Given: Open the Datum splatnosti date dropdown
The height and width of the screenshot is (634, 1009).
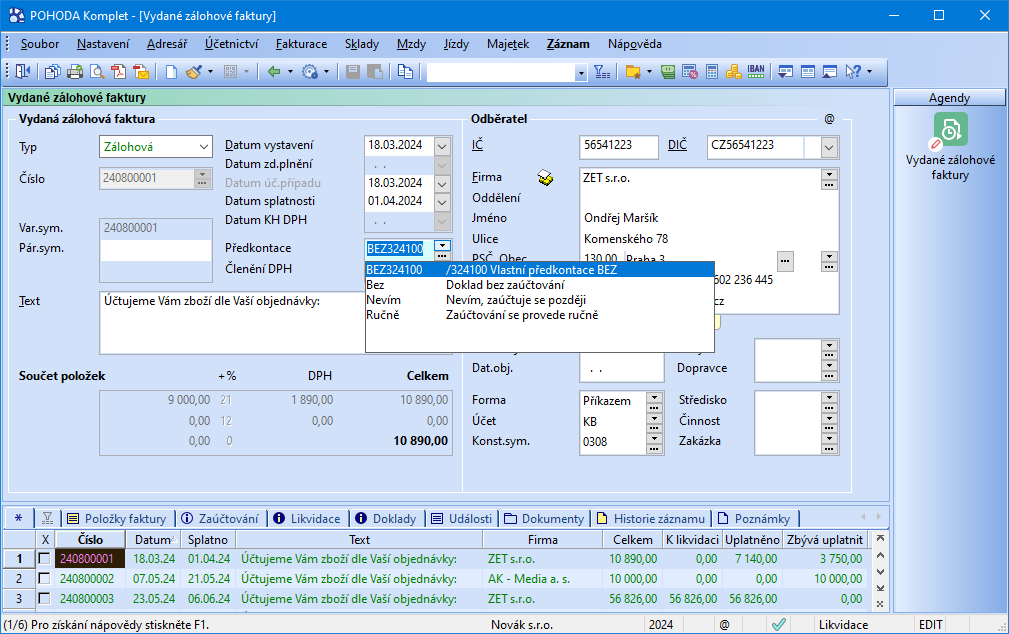Looking at the screenshot, I should (x=442, y=201).
